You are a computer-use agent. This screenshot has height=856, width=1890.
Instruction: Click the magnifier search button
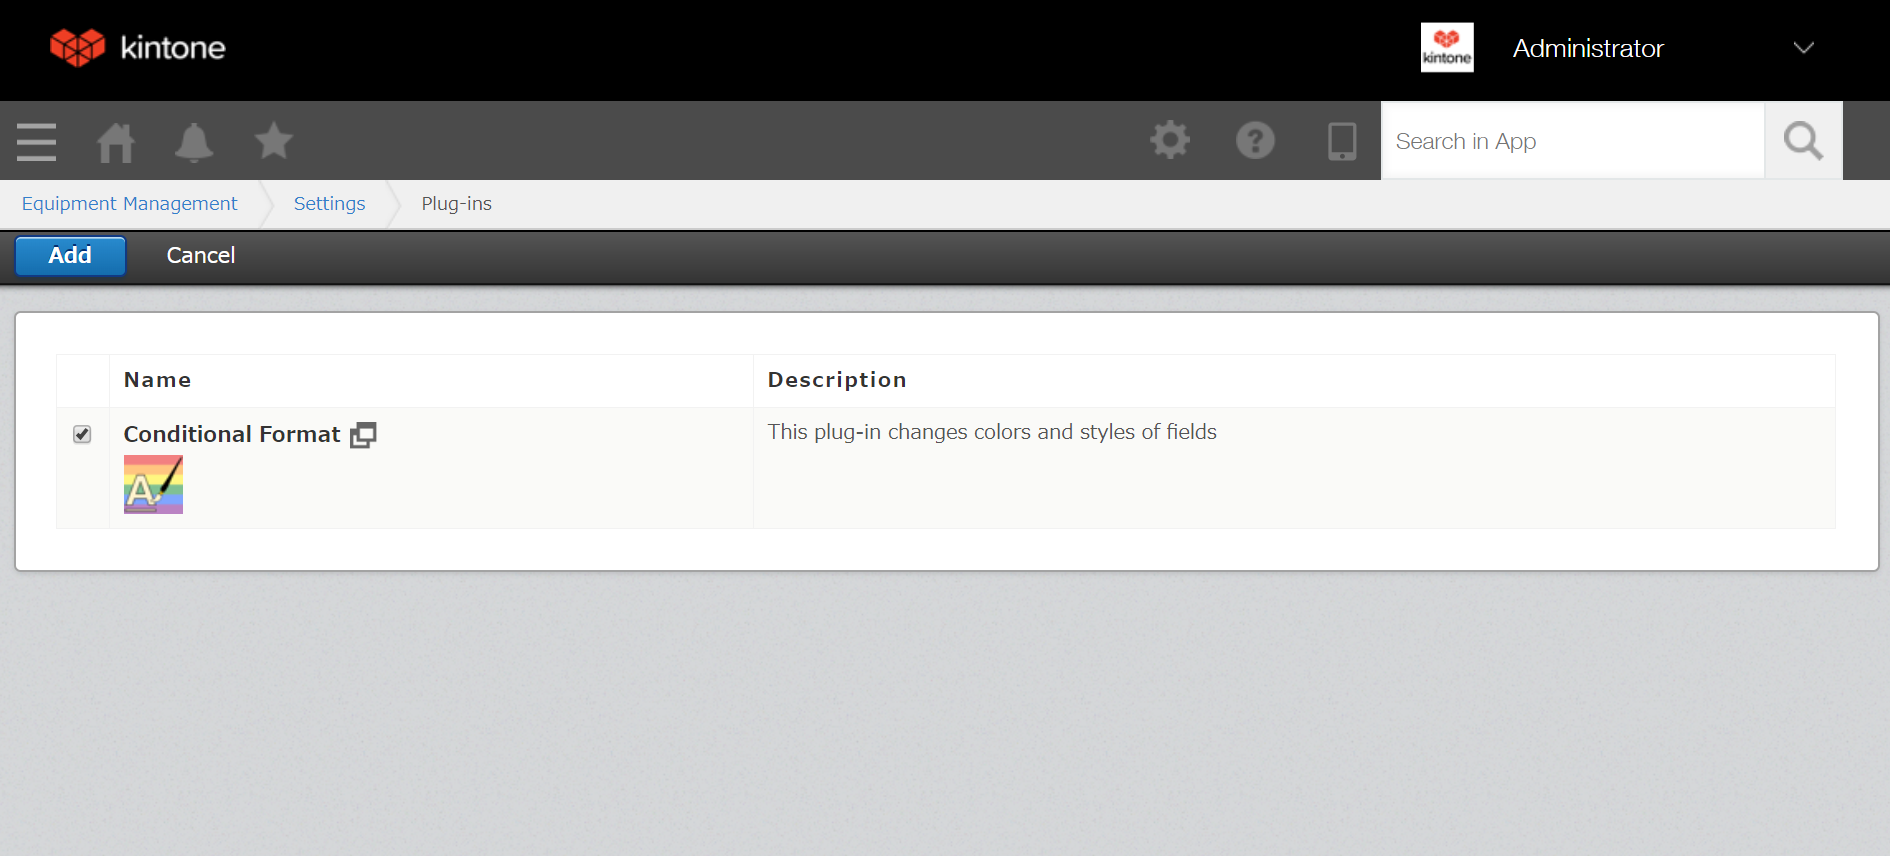(1803, 141)
